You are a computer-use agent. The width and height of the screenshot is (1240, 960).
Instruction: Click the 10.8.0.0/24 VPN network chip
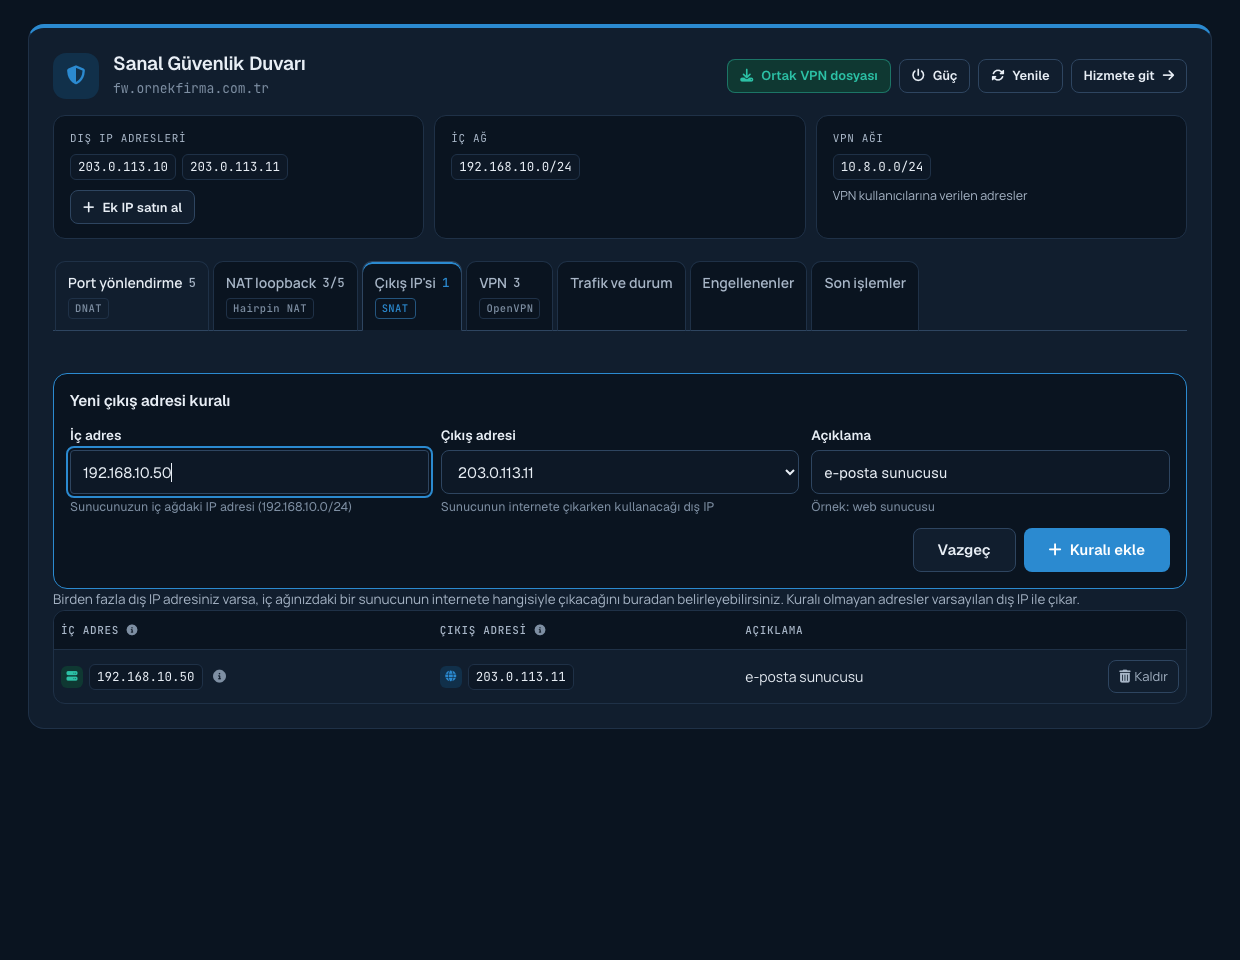882,167
